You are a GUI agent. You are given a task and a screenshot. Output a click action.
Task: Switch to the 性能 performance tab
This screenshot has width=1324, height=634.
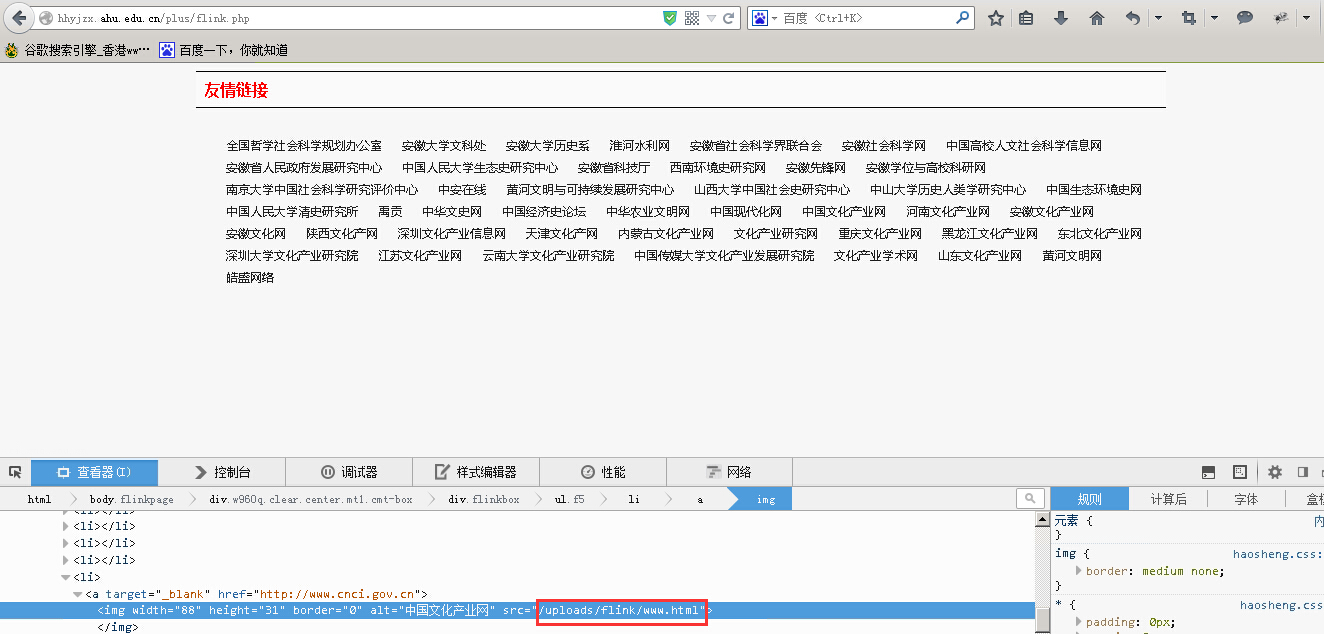[603, 472]
